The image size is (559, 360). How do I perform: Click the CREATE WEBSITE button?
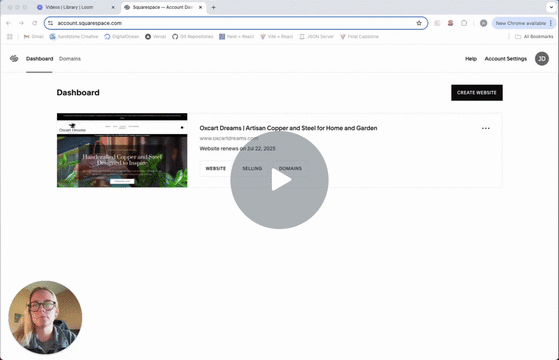click(x=477, y=93)
